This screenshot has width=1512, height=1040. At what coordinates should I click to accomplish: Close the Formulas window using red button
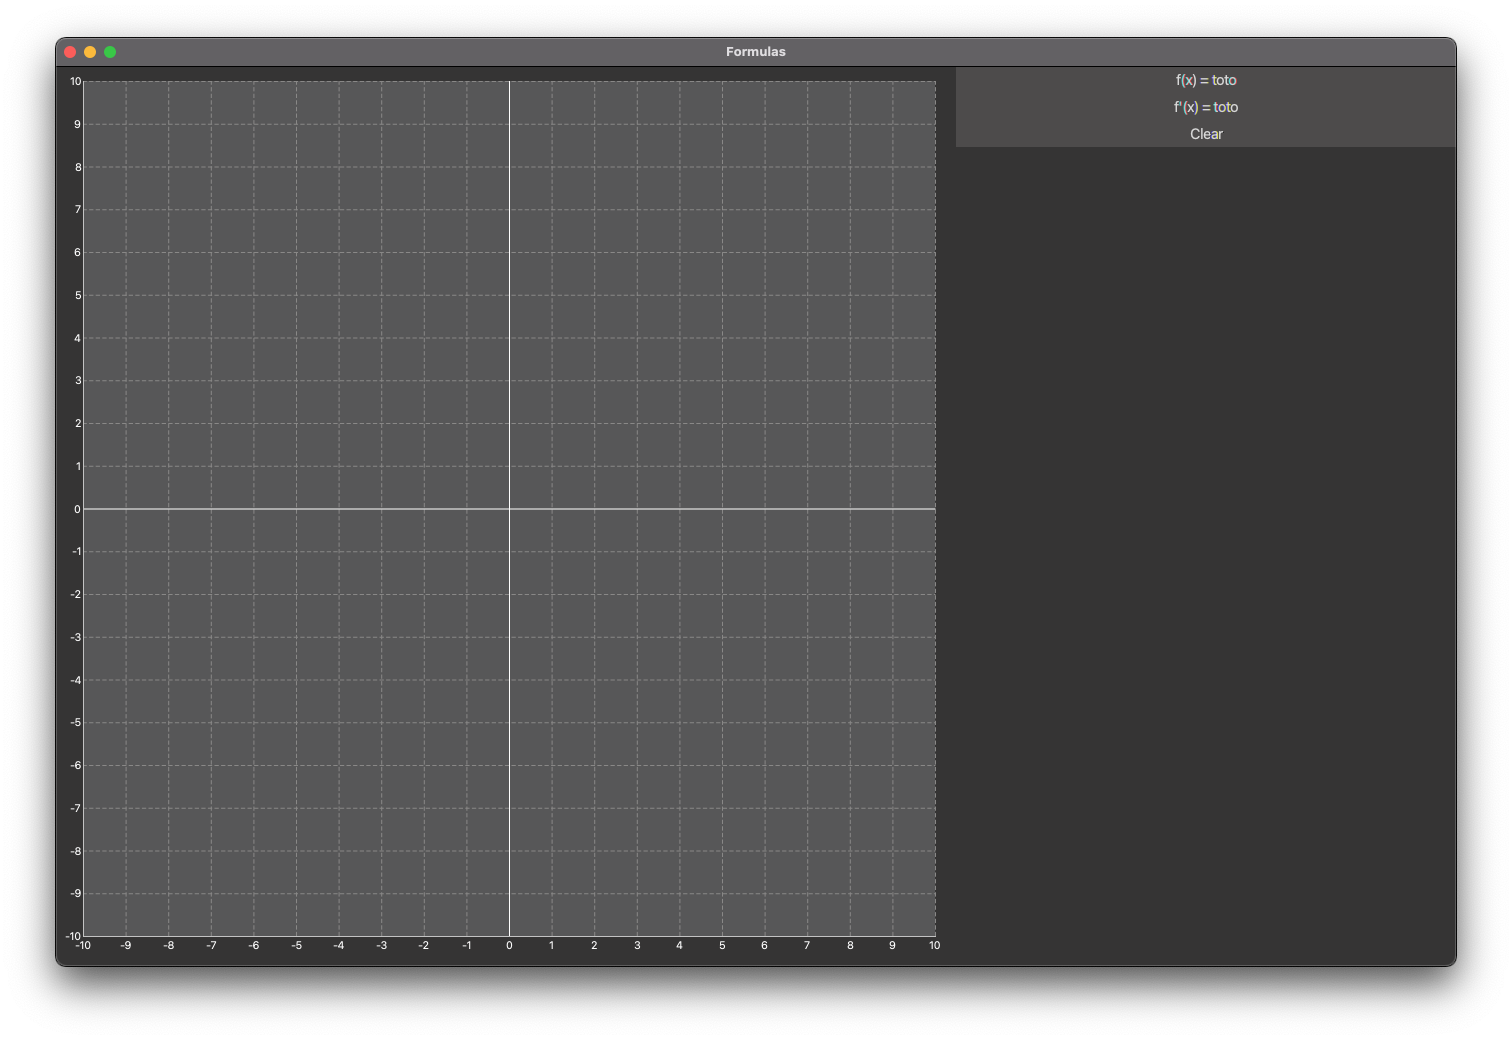tap(70, 52)
